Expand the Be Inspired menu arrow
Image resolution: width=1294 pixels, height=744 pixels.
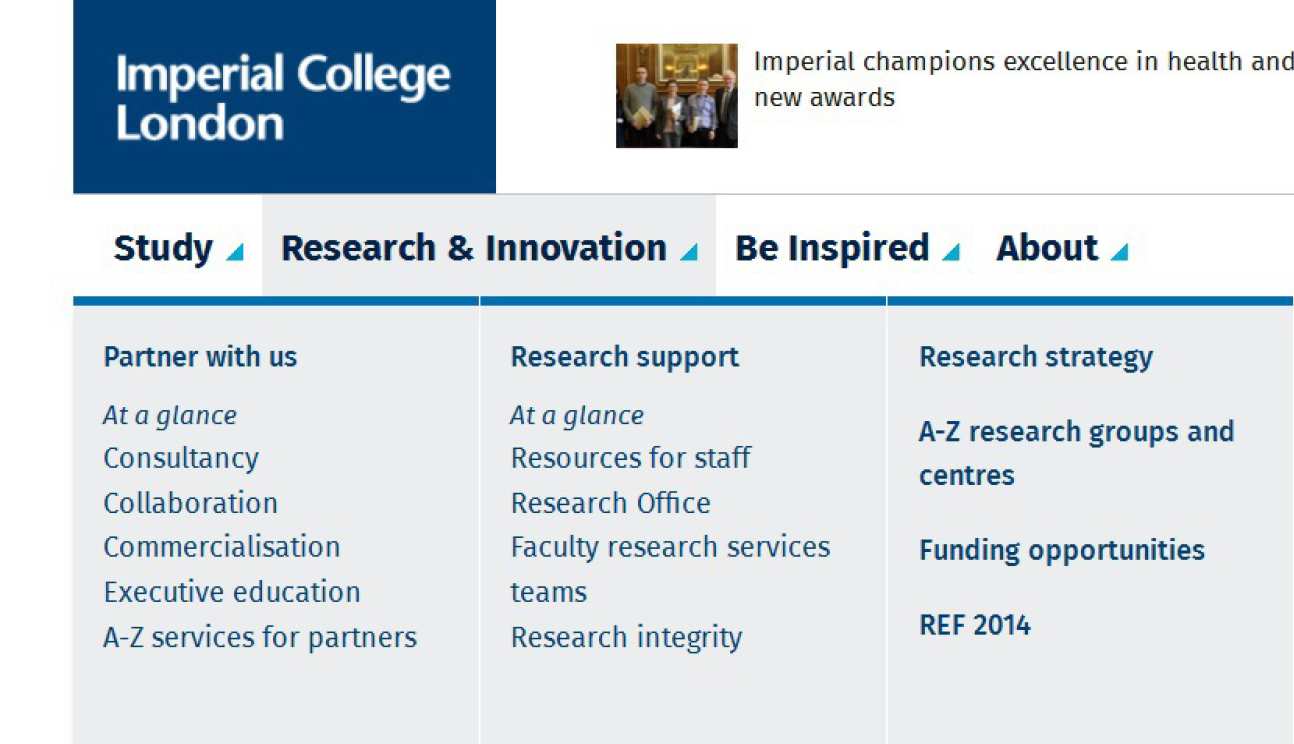[x=951, y=252]
